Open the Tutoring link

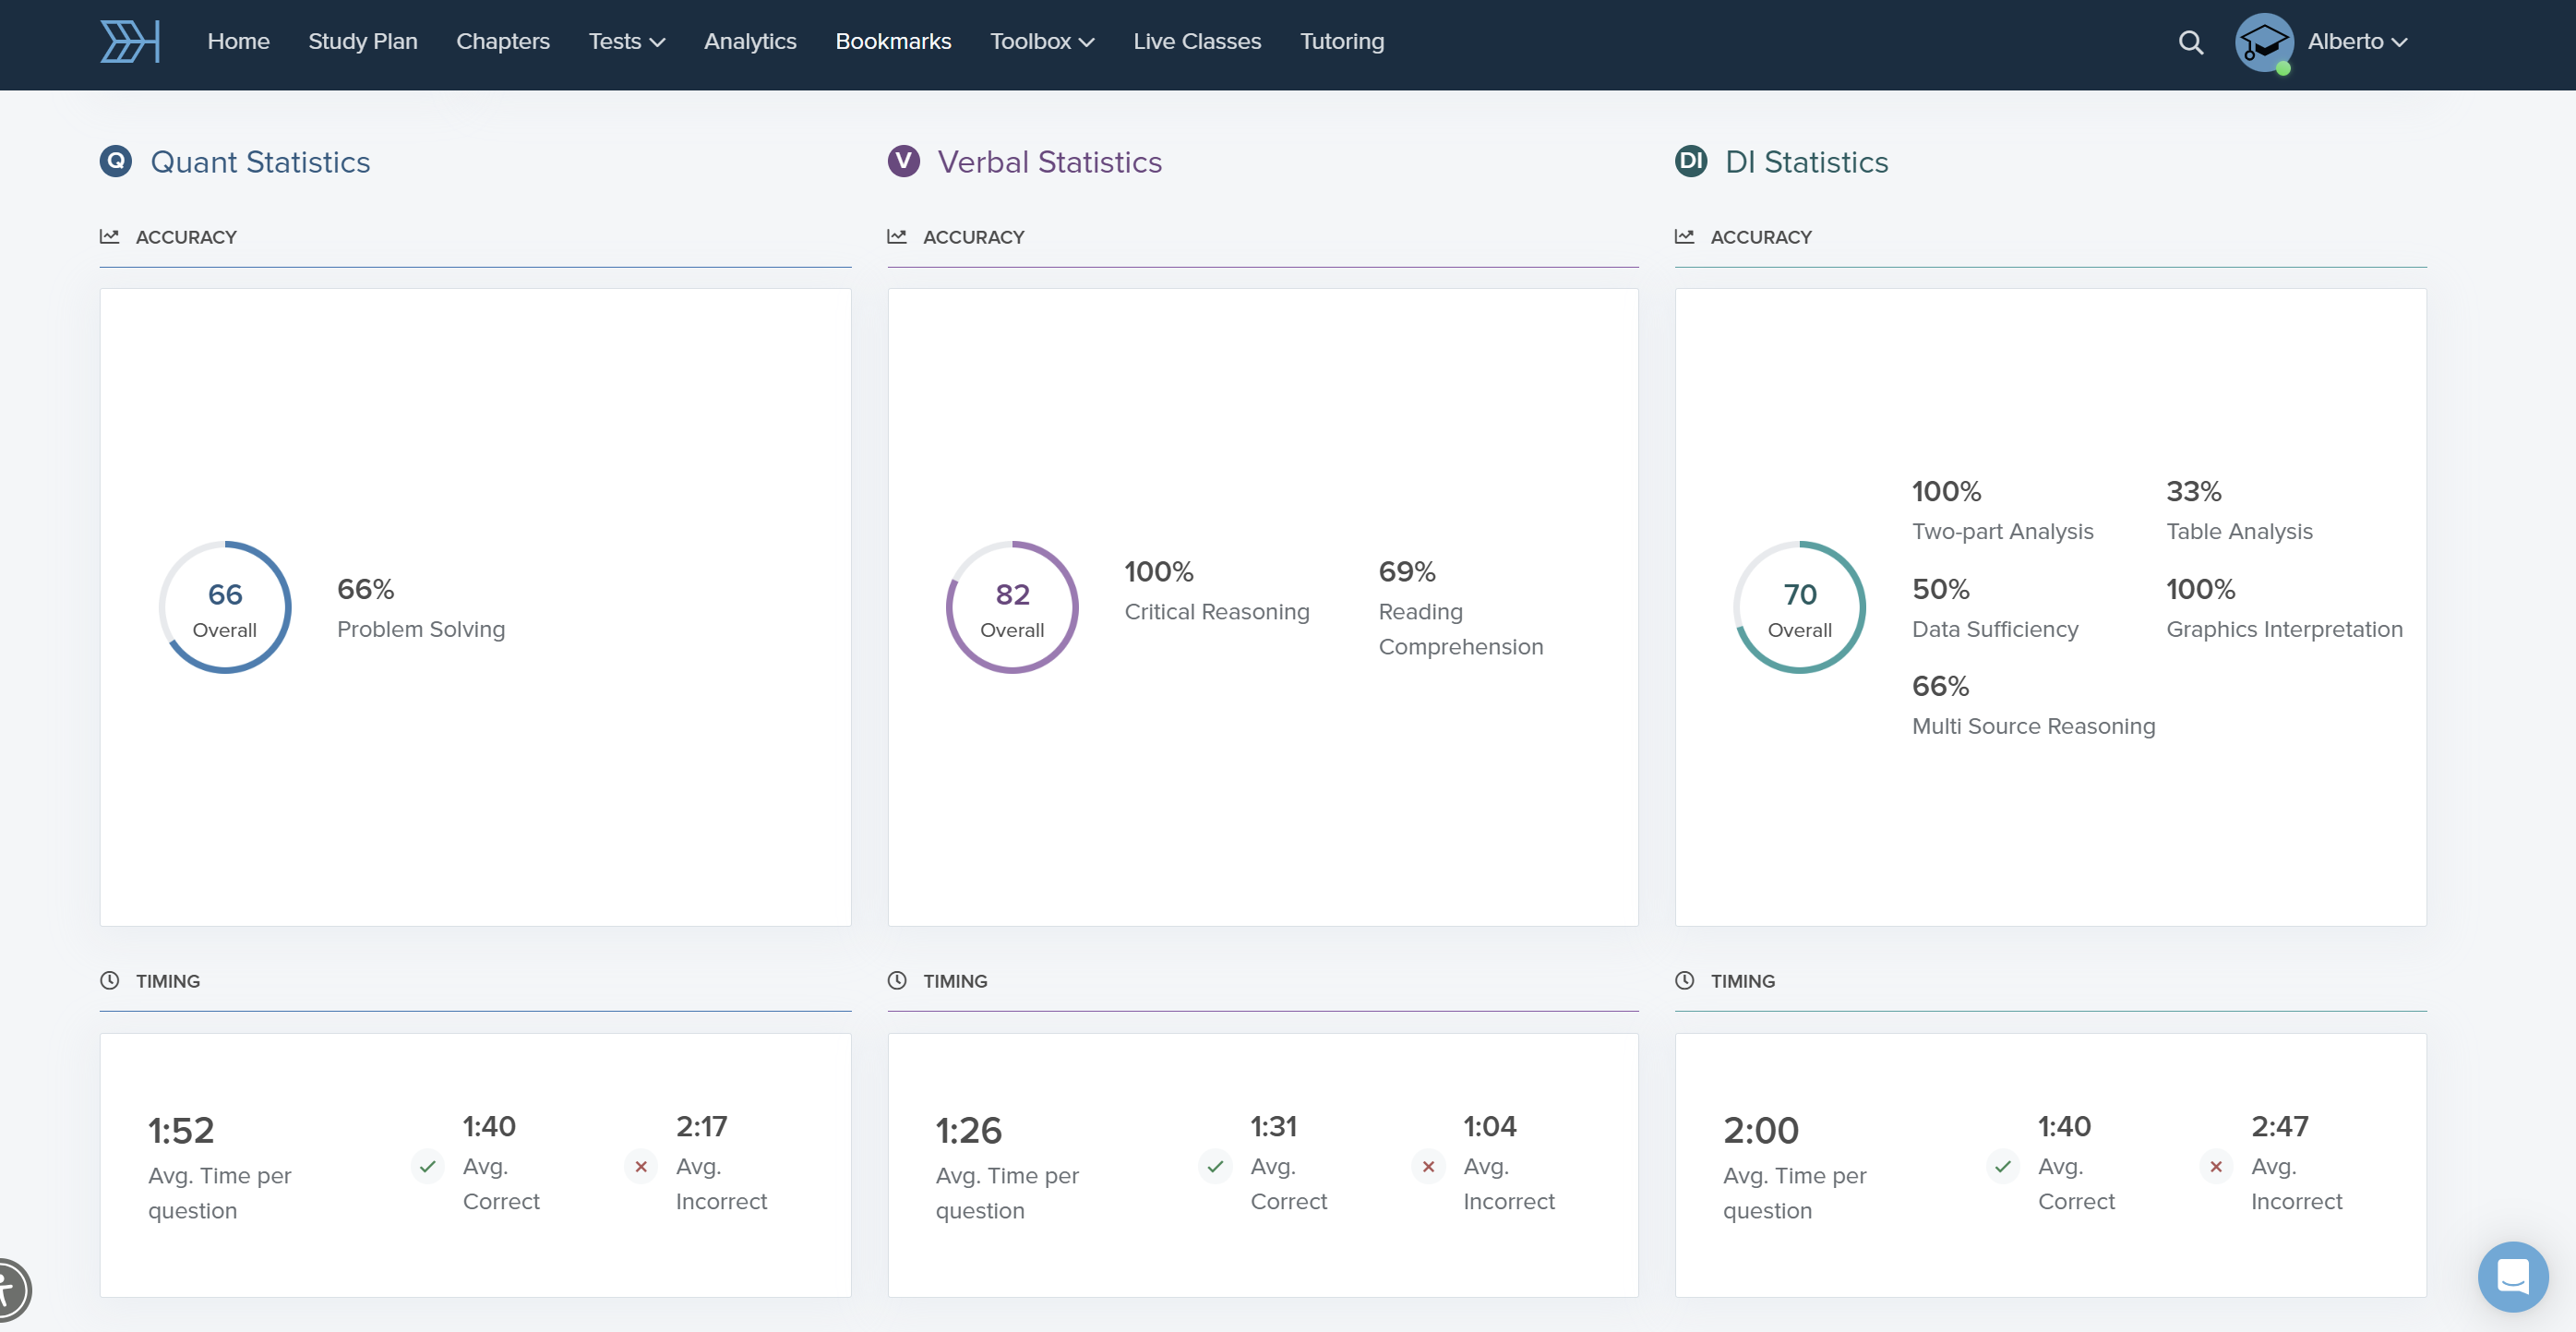point(1341,42)
